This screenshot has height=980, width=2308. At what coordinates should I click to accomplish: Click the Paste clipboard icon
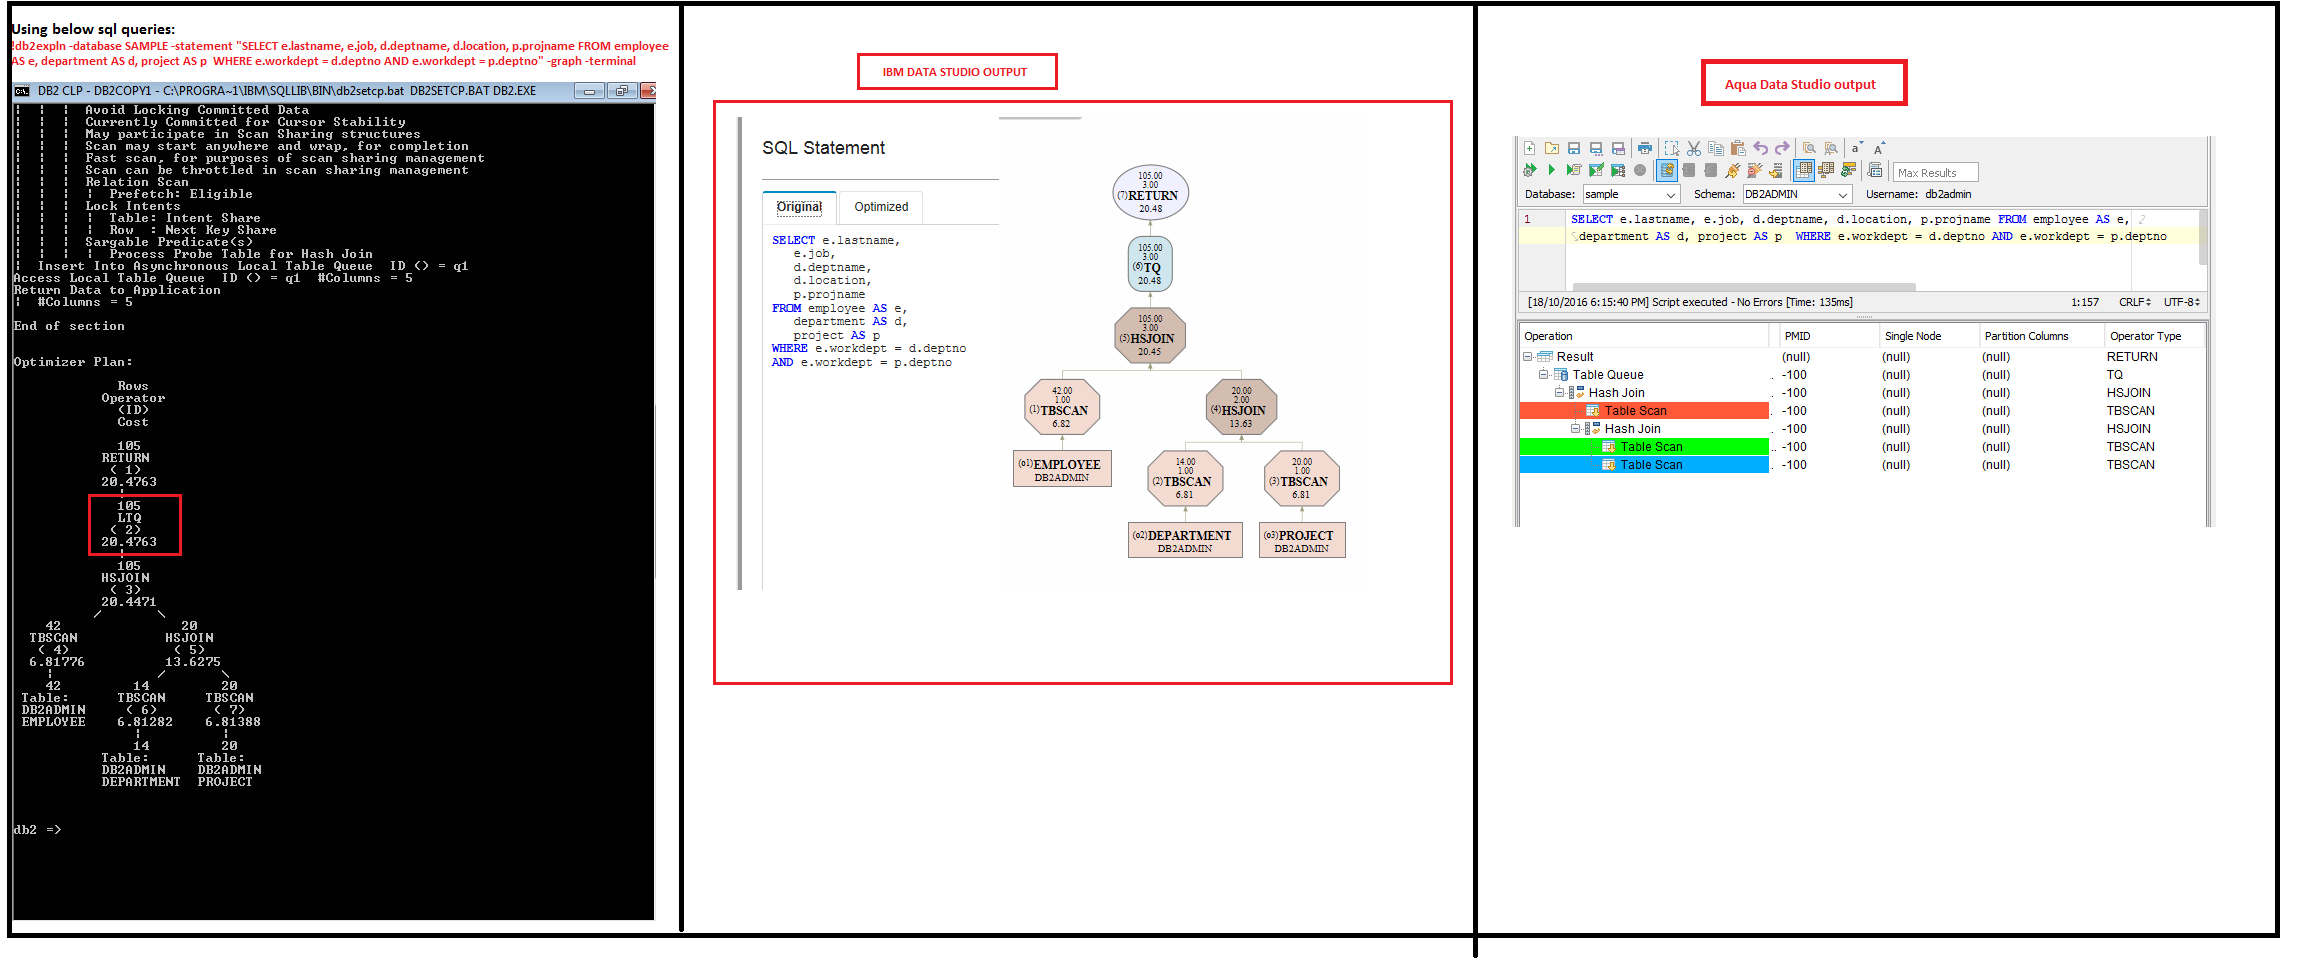click(1737, 148)
